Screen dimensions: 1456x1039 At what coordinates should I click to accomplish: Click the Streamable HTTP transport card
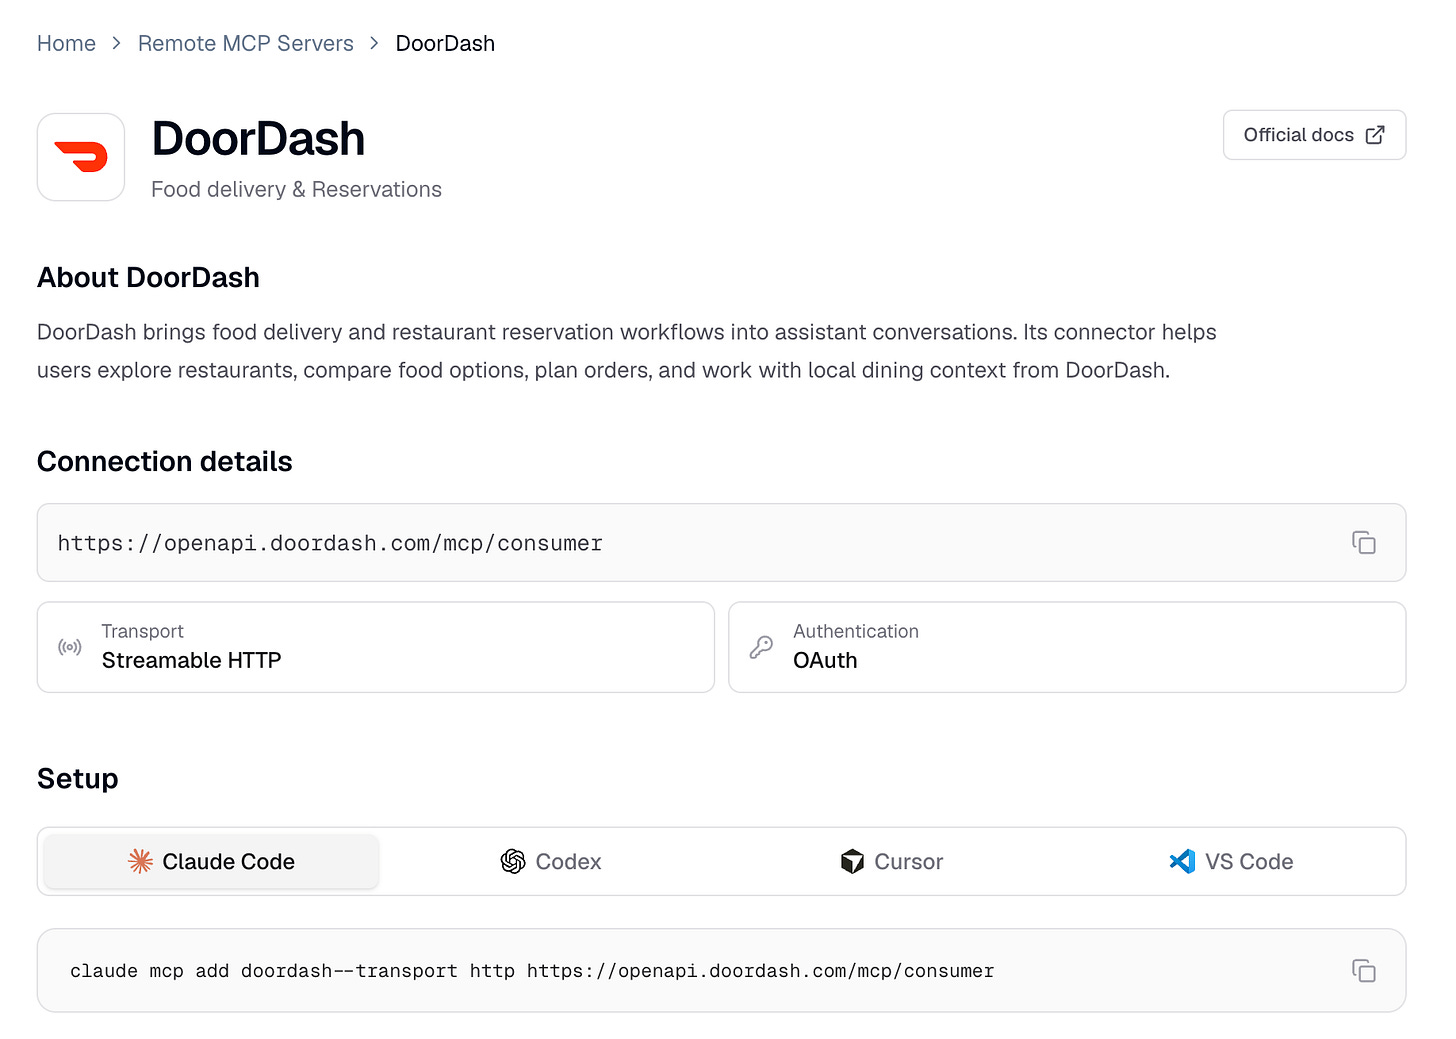(376, 647)
